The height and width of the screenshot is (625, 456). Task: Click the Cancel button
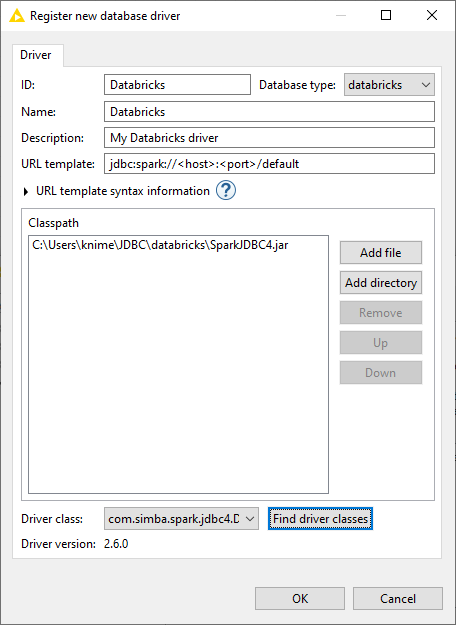(x=398, y=598)
